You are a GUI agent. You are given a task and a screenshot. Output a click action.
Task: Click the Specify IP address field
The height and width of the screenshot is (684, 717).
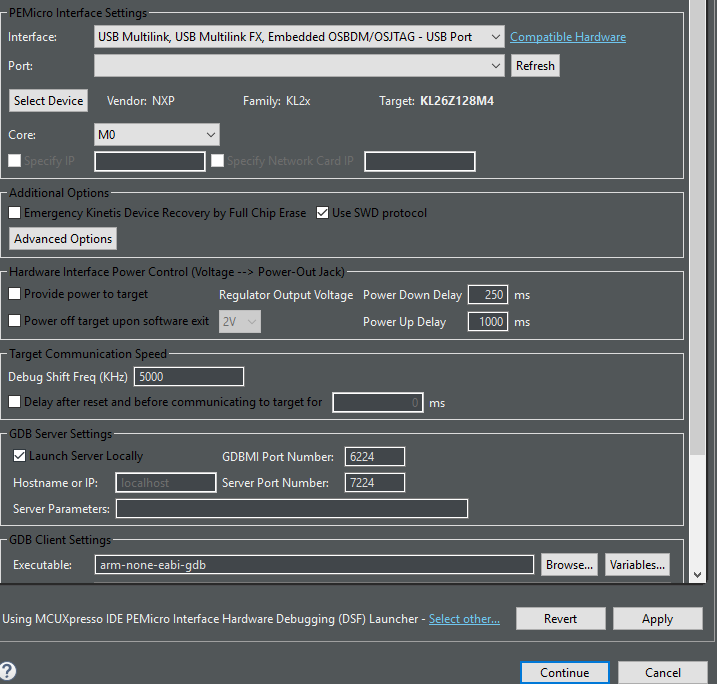click(150, 161)
